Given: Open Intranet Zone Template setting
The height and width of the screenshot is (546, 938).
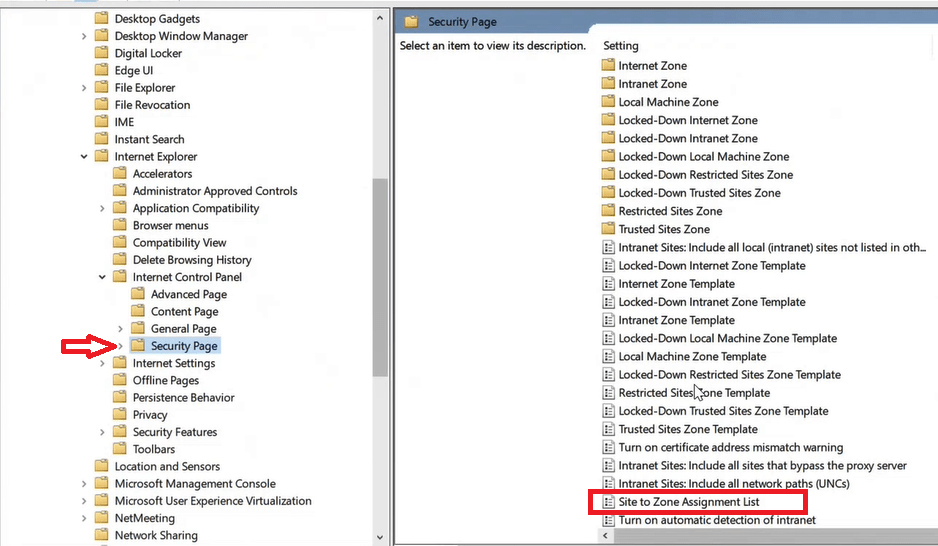Looking at the screenshot, I should [676, 320].
